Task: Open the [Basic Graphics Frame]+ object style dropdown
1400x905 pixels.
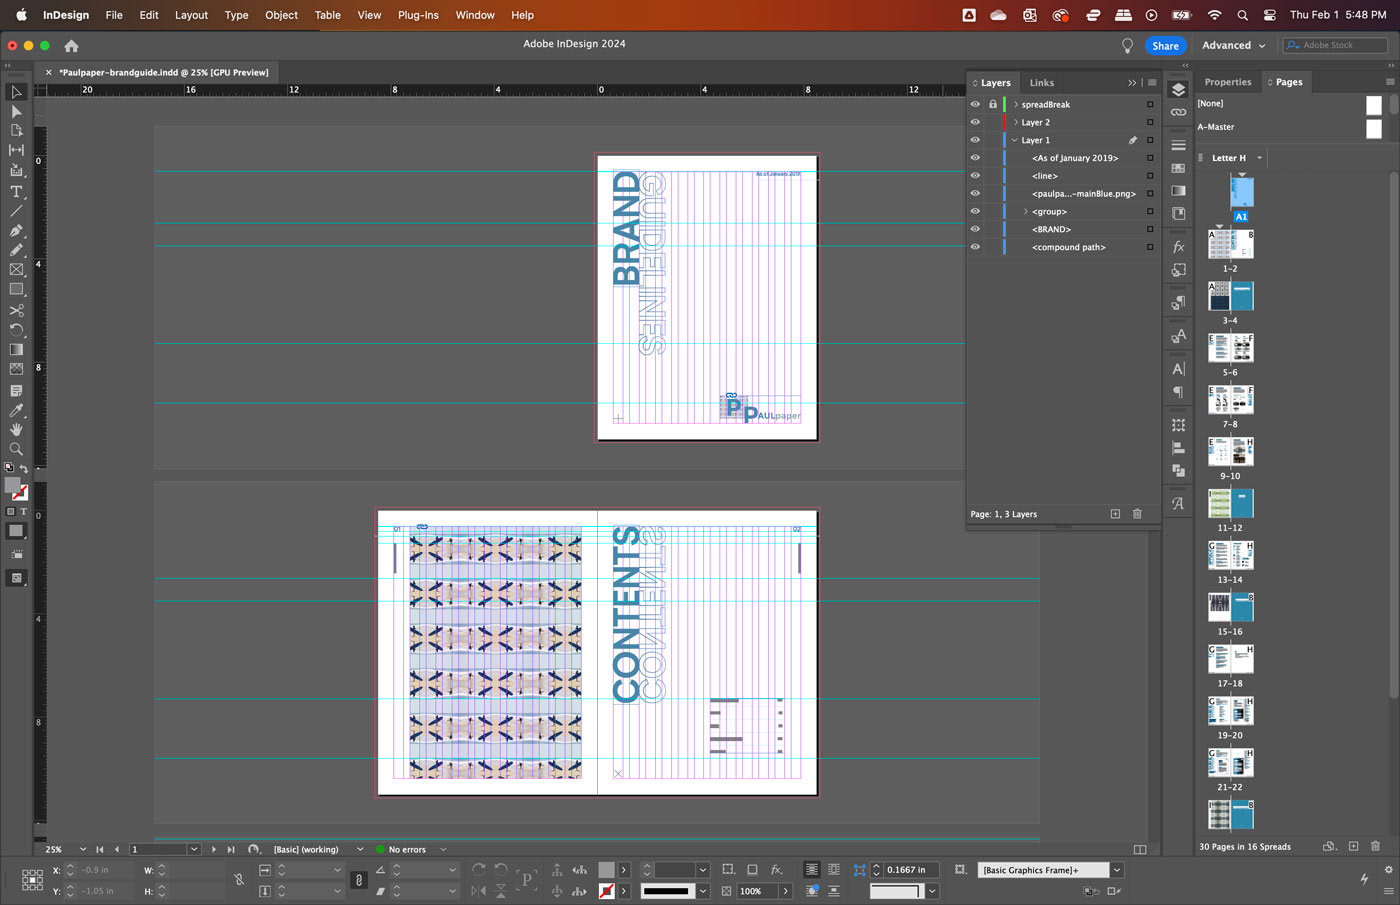Action: pyautogui.click(x=1116, y=870)
